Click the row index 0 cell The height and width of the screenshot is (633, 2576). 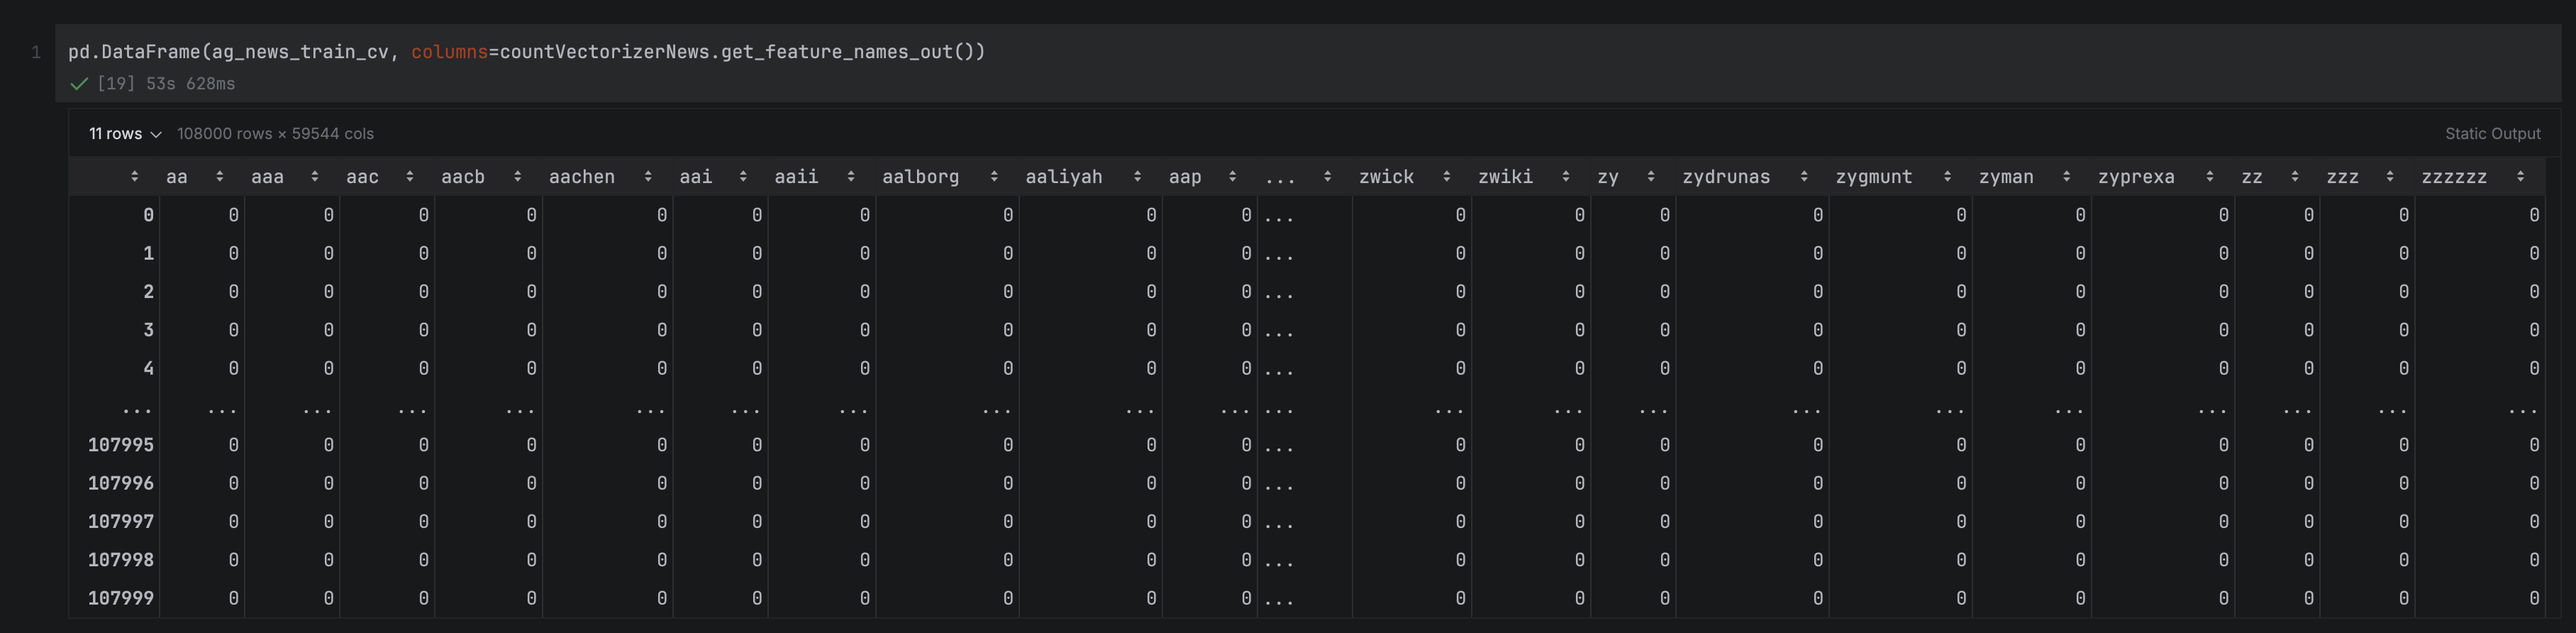coord(148,215)
